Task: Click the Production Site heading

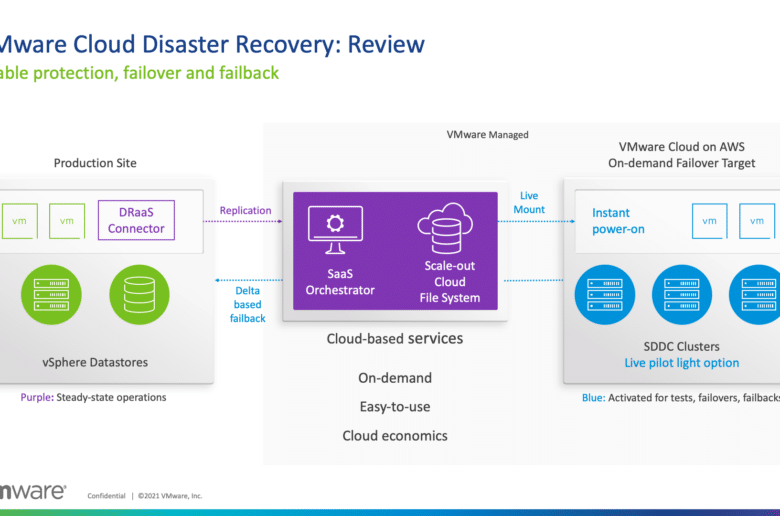Action: (x=95, y=163)
